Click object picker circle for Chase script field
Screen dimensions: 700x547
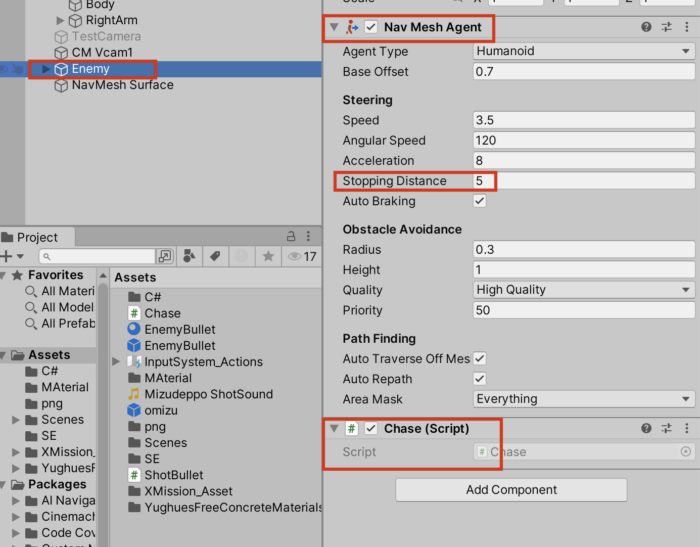685,452
